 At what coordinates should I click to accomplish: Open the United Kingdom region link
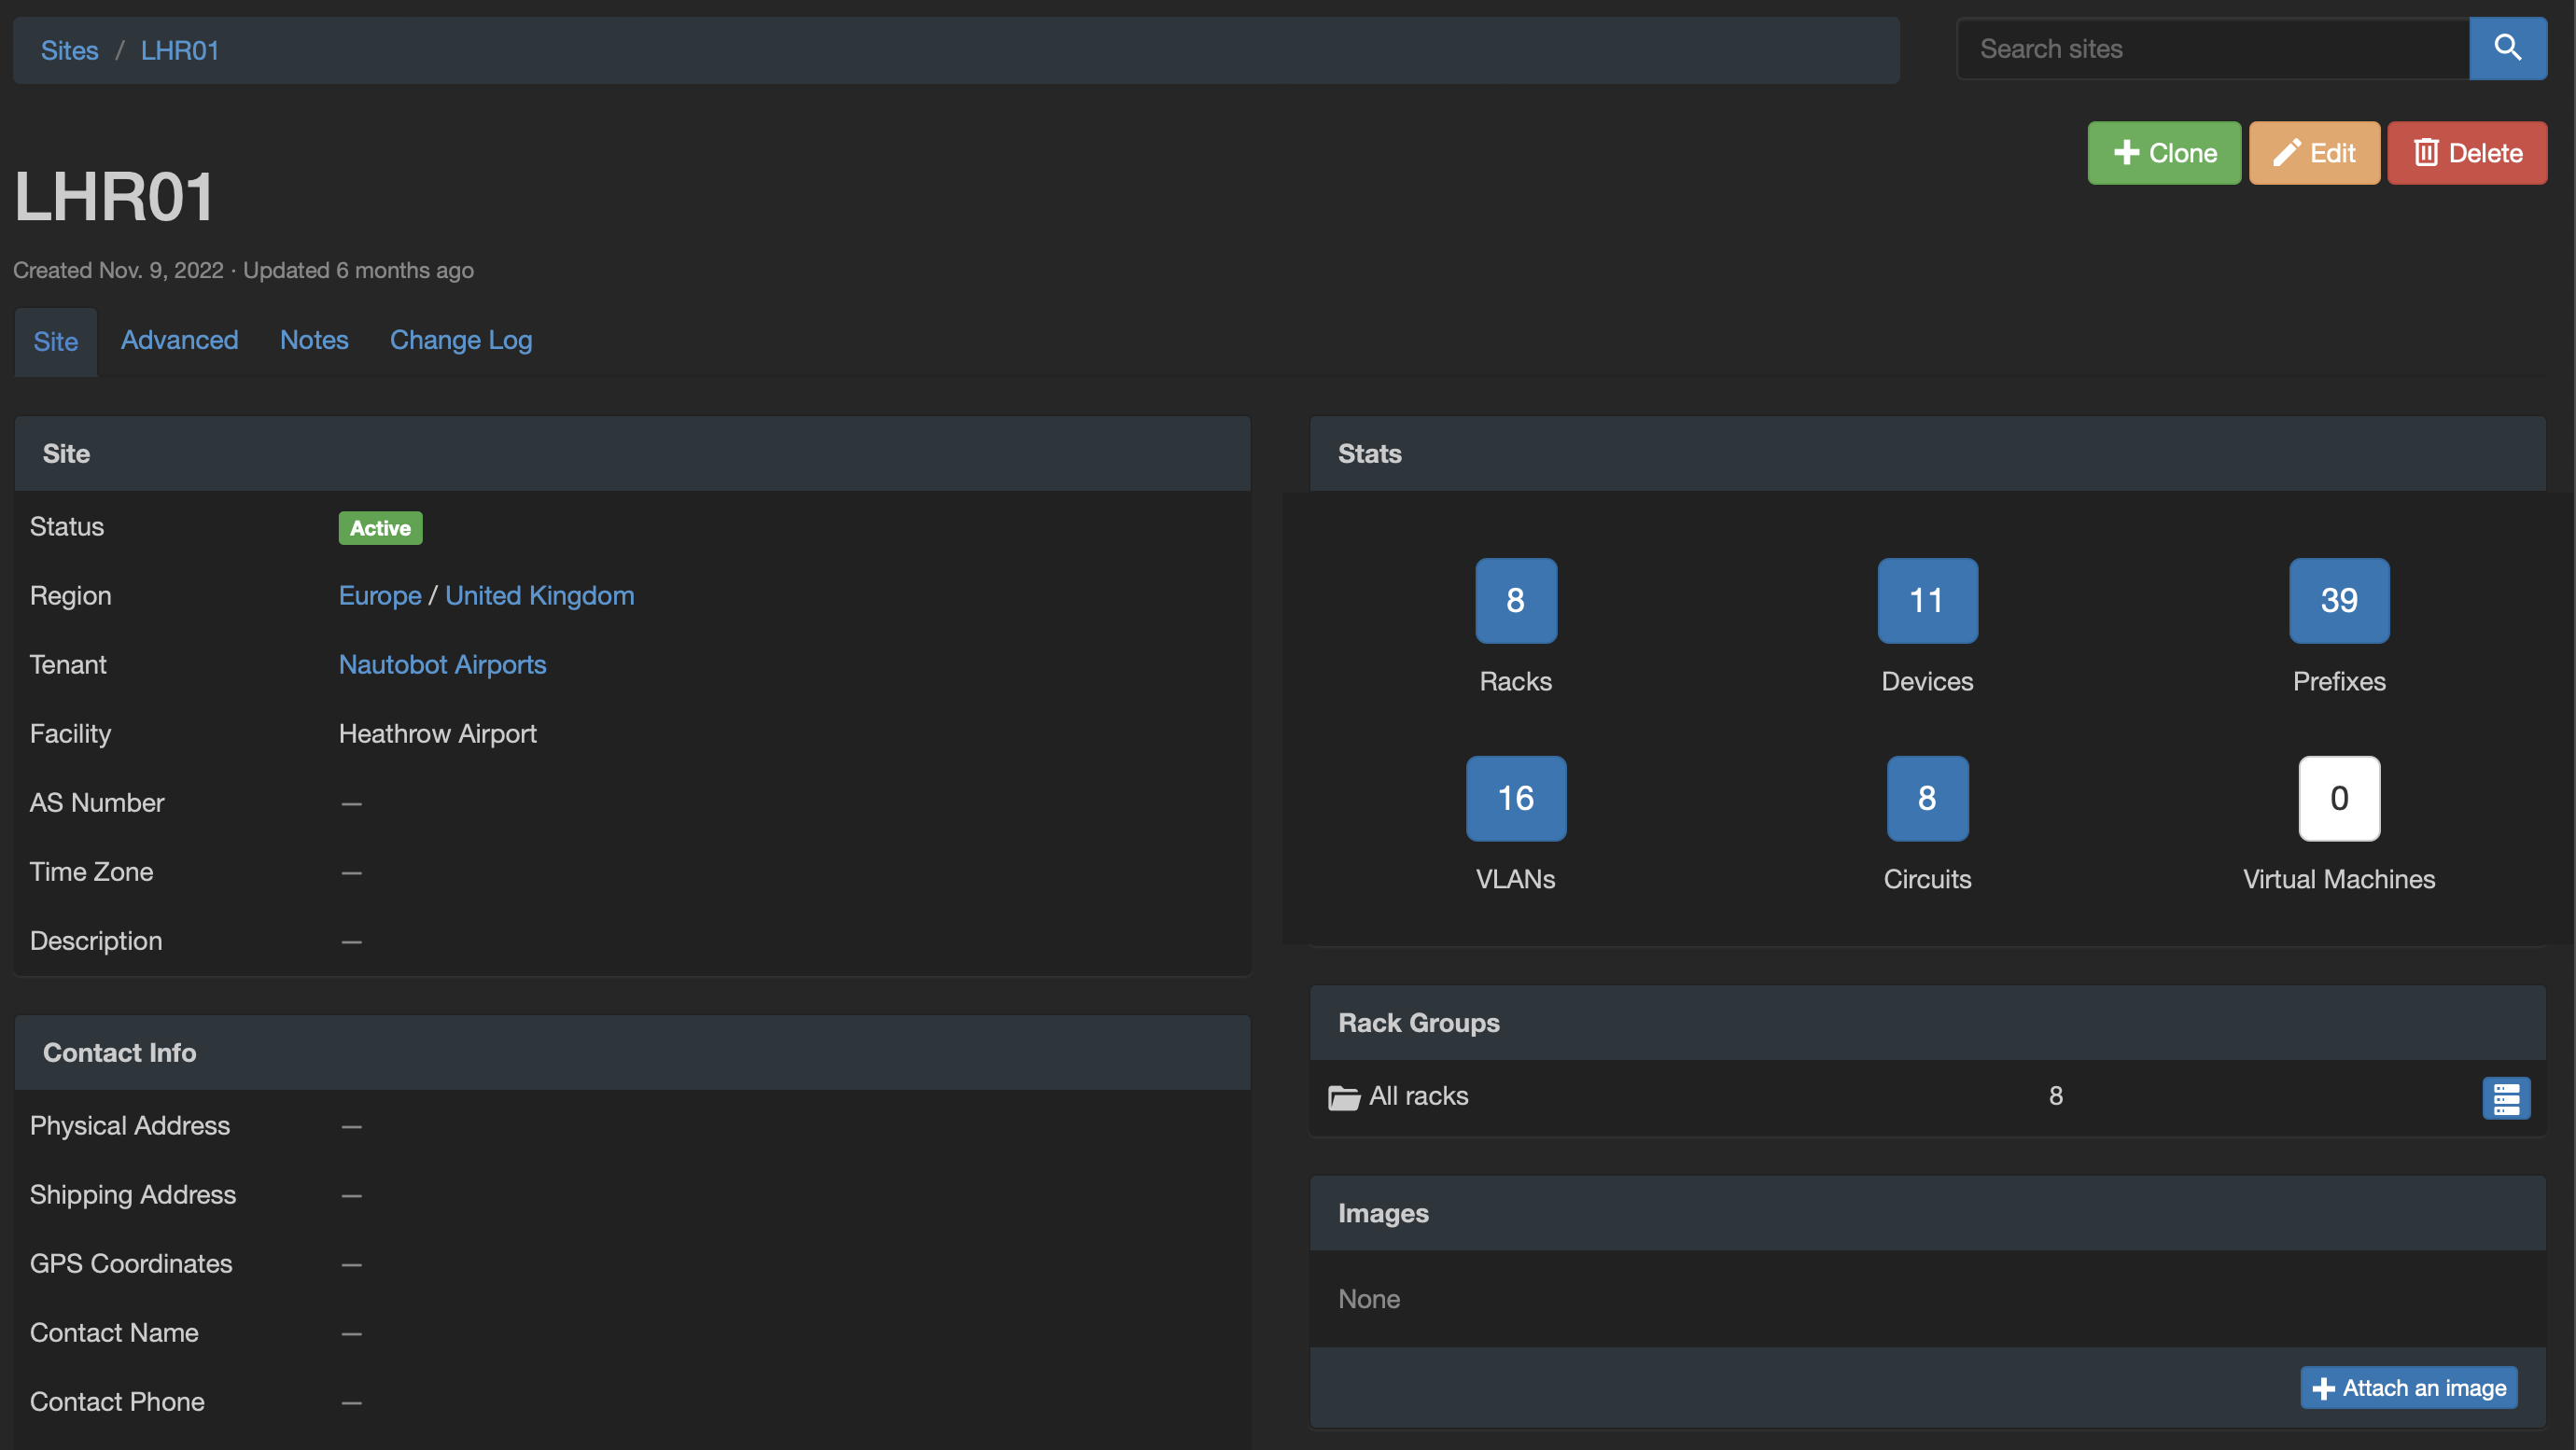pos(539,595)
